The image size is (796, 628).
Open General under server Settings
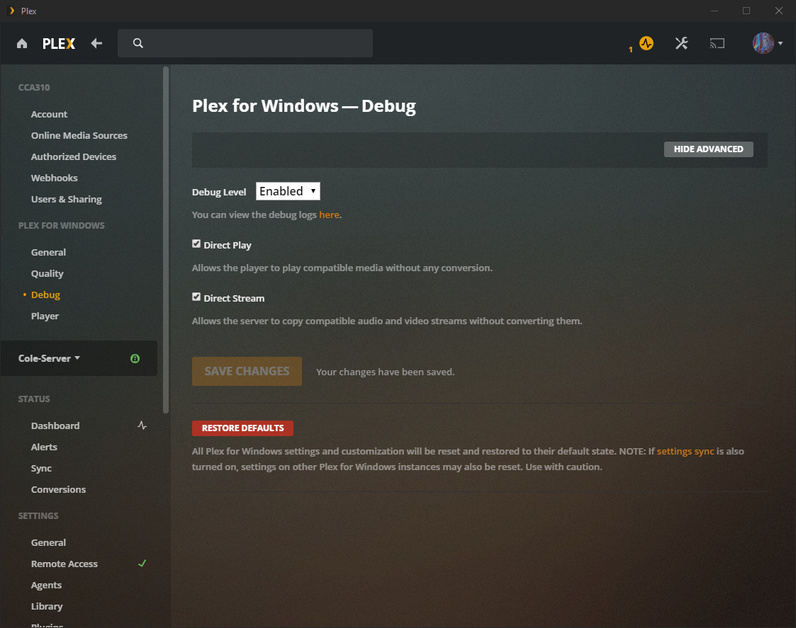click(x=48, y=543)
